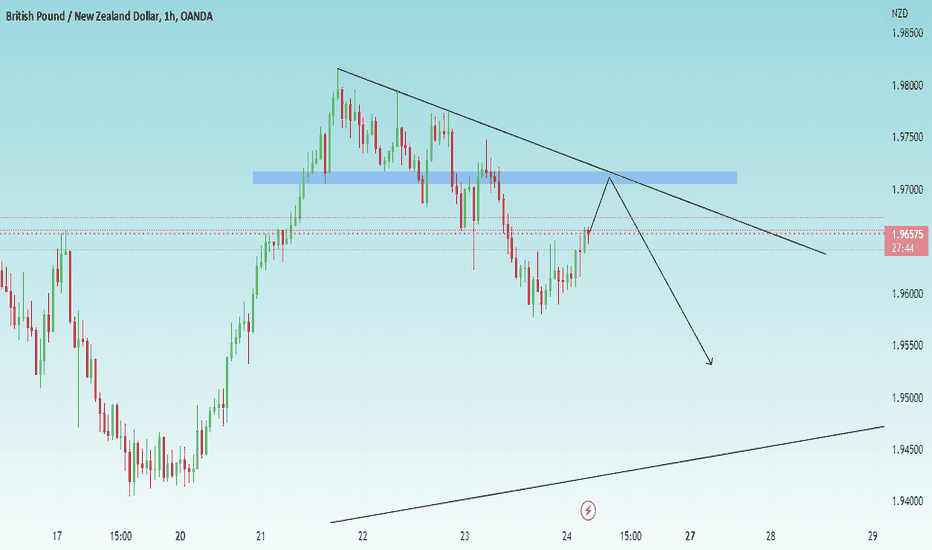The height and width of the screenshot is (550, 932).
Task: Click the date label 24 on time axis
Action: [566, 536]
